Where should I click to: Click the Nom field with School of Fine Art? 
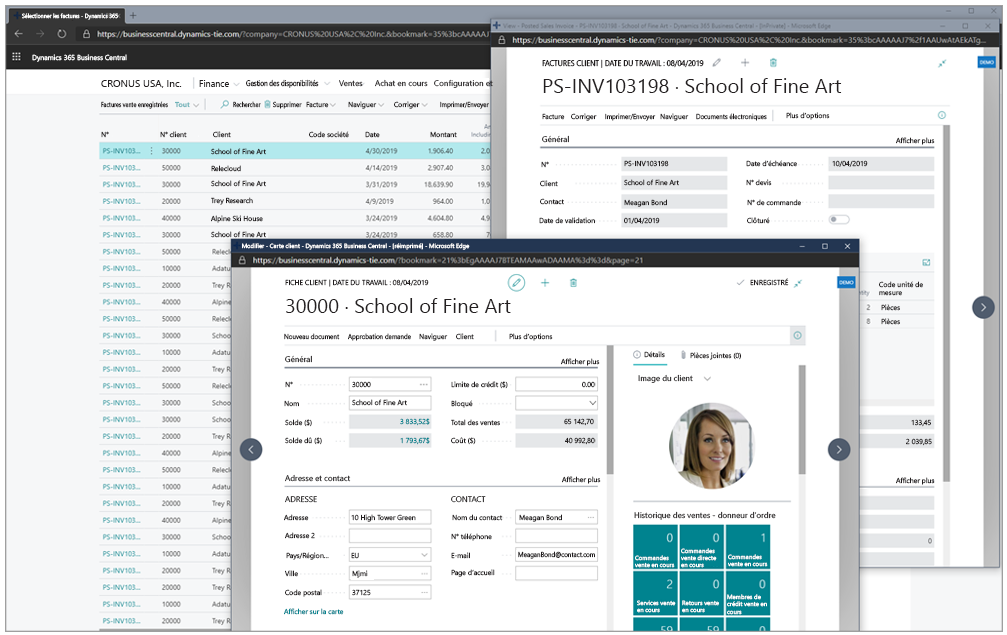(390, 403)
